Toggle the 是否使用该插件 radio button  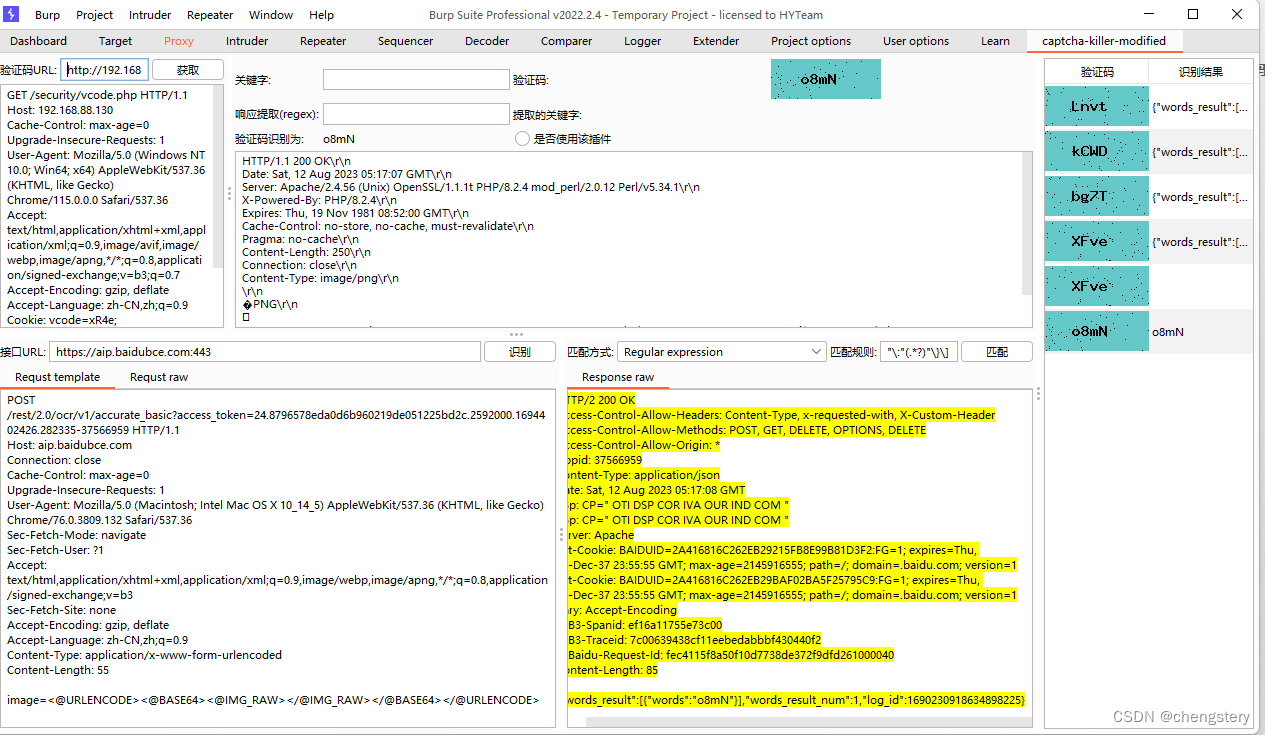coord(522,139)
